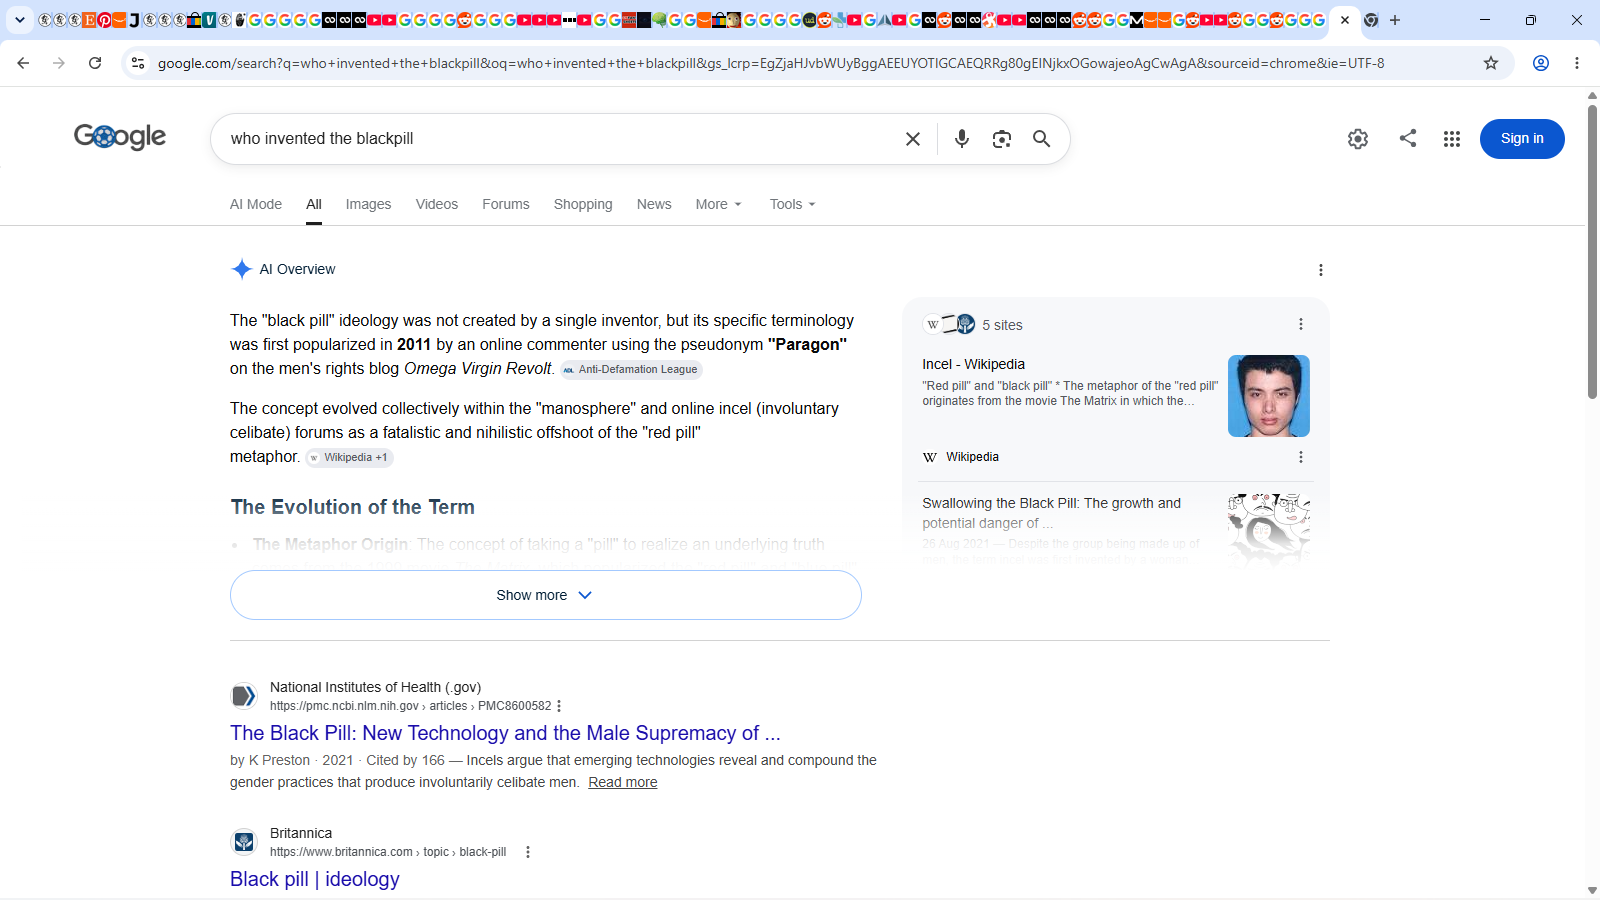Click the Chrome address bar URL
The height and width of the screenshot is (900, 1600).
pyautogui.click(x=771, y=63)
